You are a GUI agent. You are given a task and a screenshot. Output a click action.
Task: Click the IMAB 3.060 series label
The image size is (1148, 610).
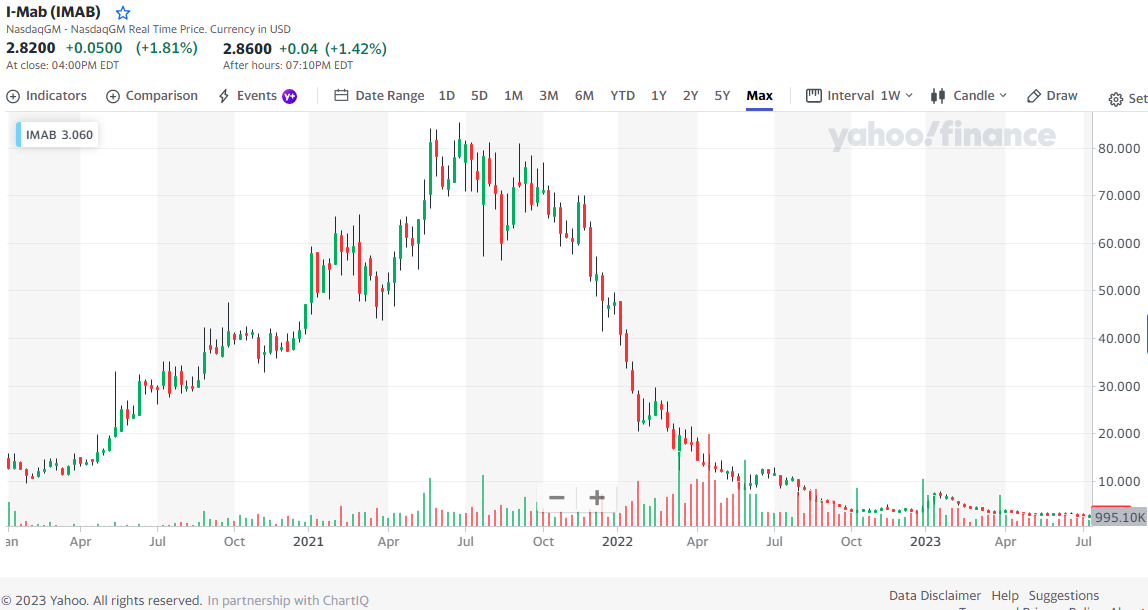[59, 135]
